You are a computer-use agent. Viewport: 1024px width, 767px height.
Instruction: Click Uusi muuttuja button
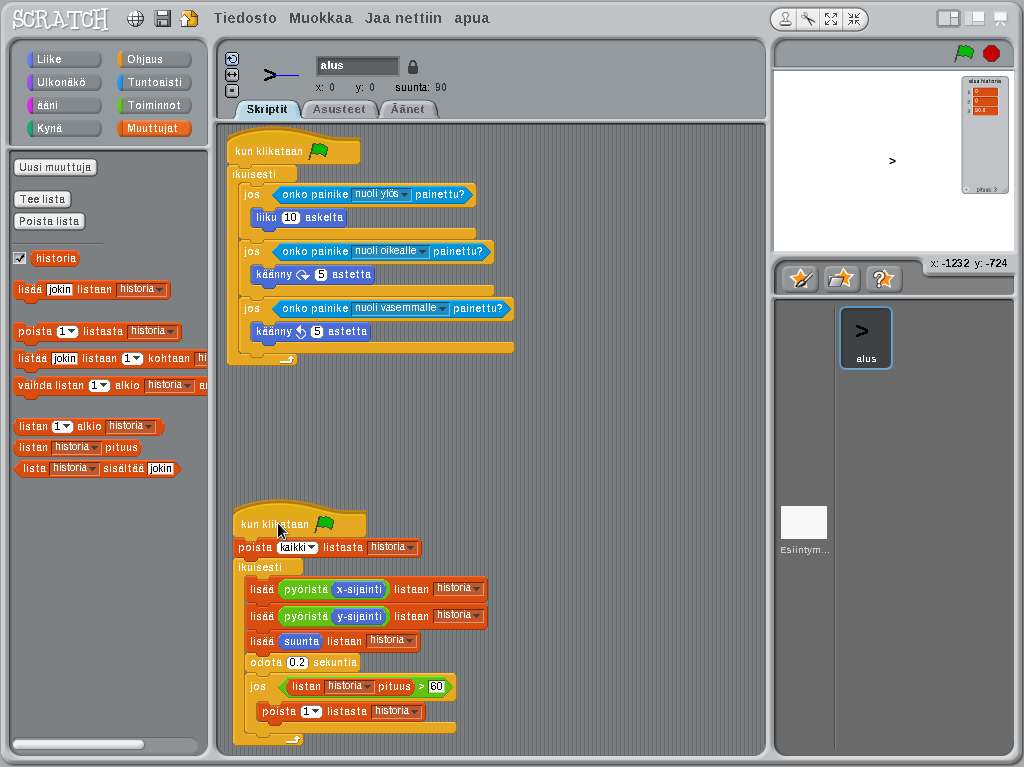tap(55, 167)
